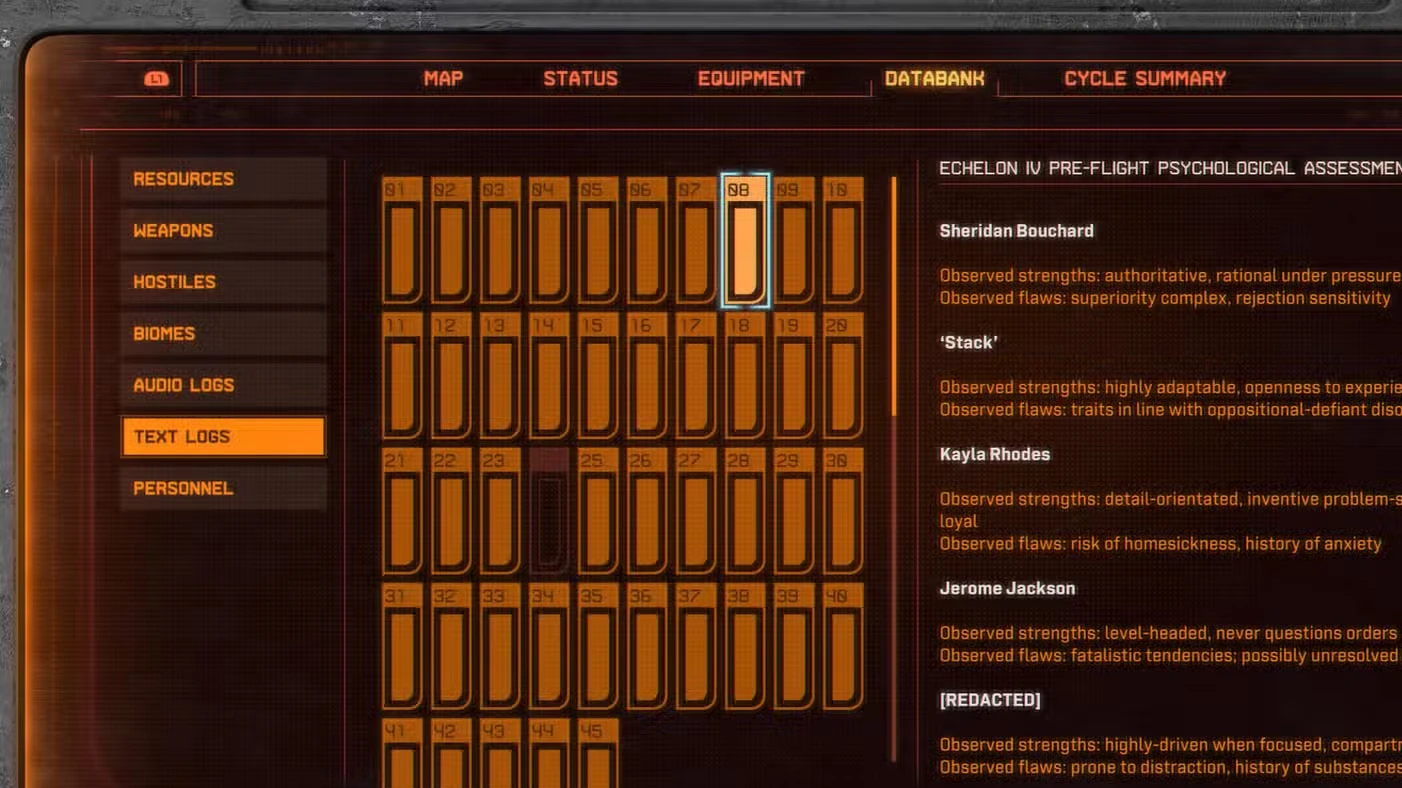This screenshot has height=788, width=1402.
Task: Select text log cartridge 03
Action: 500,240
